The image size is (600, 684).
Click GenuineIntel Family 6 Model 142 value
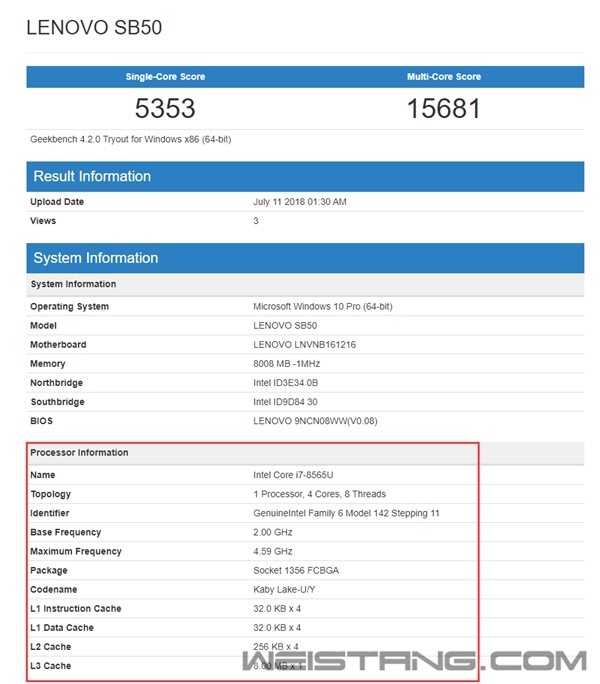pyautogui.click(x=346, y=513)
